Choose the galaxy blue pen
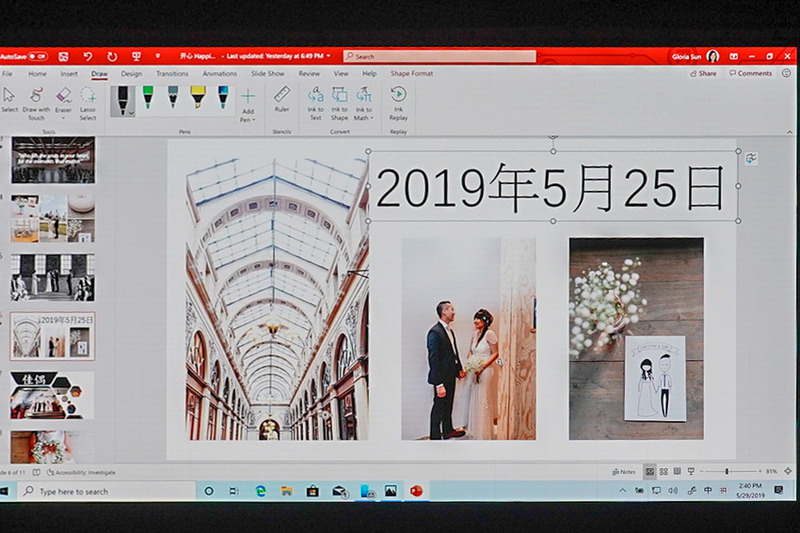The width and height of the screenshot is (800, 533). tap(223, 97)
